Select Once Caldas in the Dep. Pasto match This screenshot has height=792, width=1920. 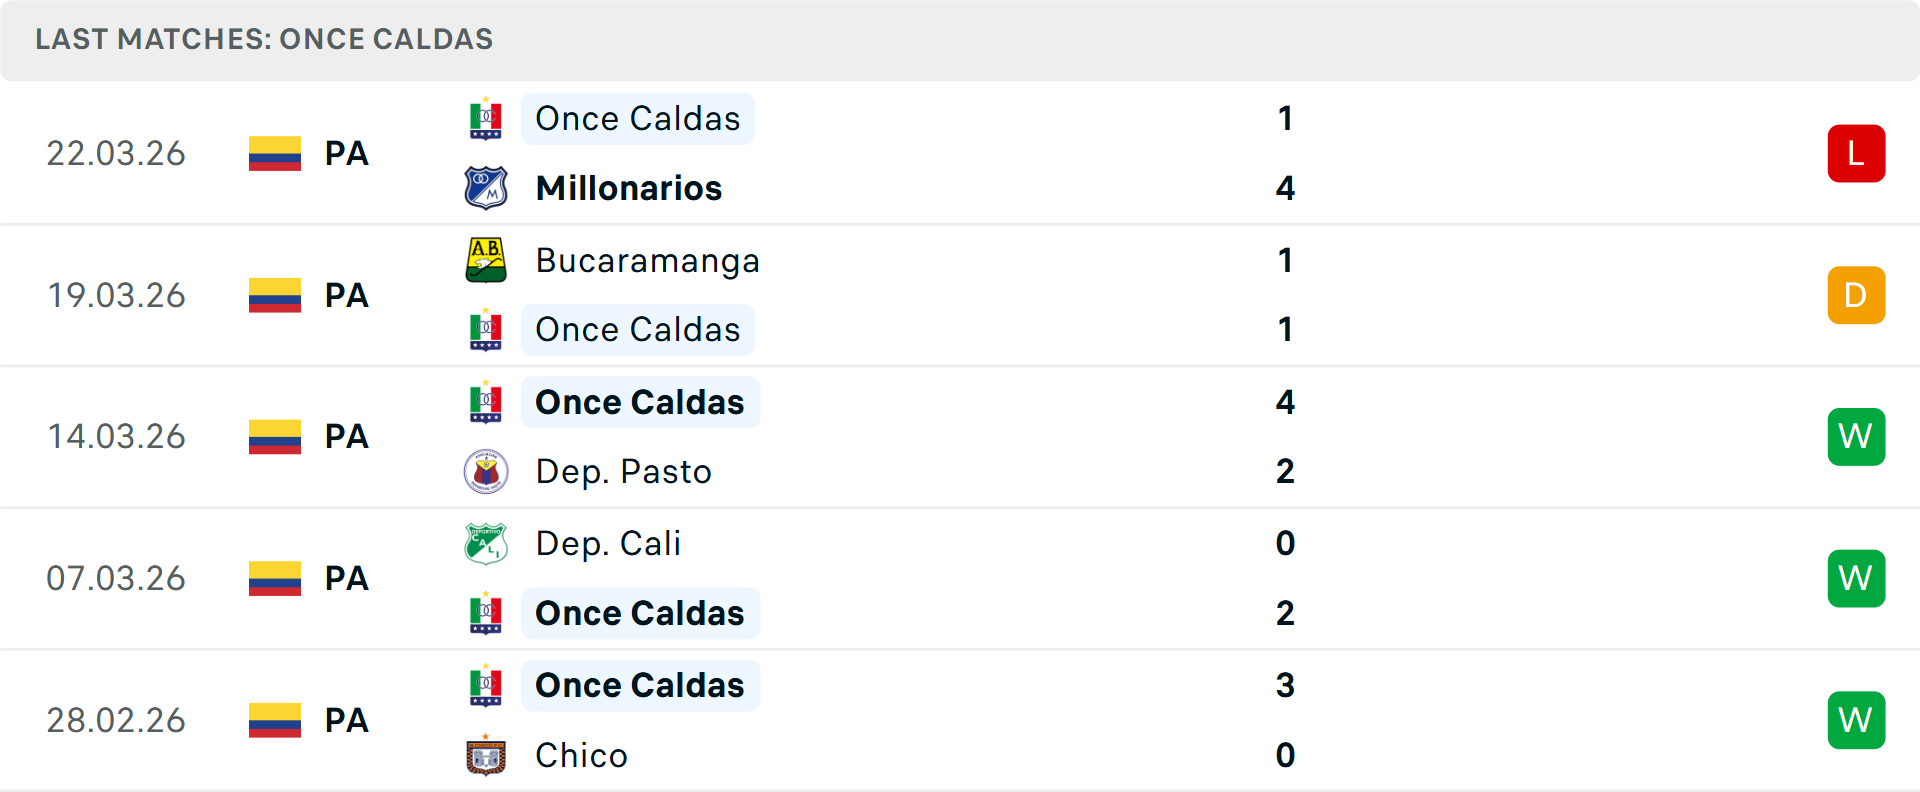coord(640,402)
